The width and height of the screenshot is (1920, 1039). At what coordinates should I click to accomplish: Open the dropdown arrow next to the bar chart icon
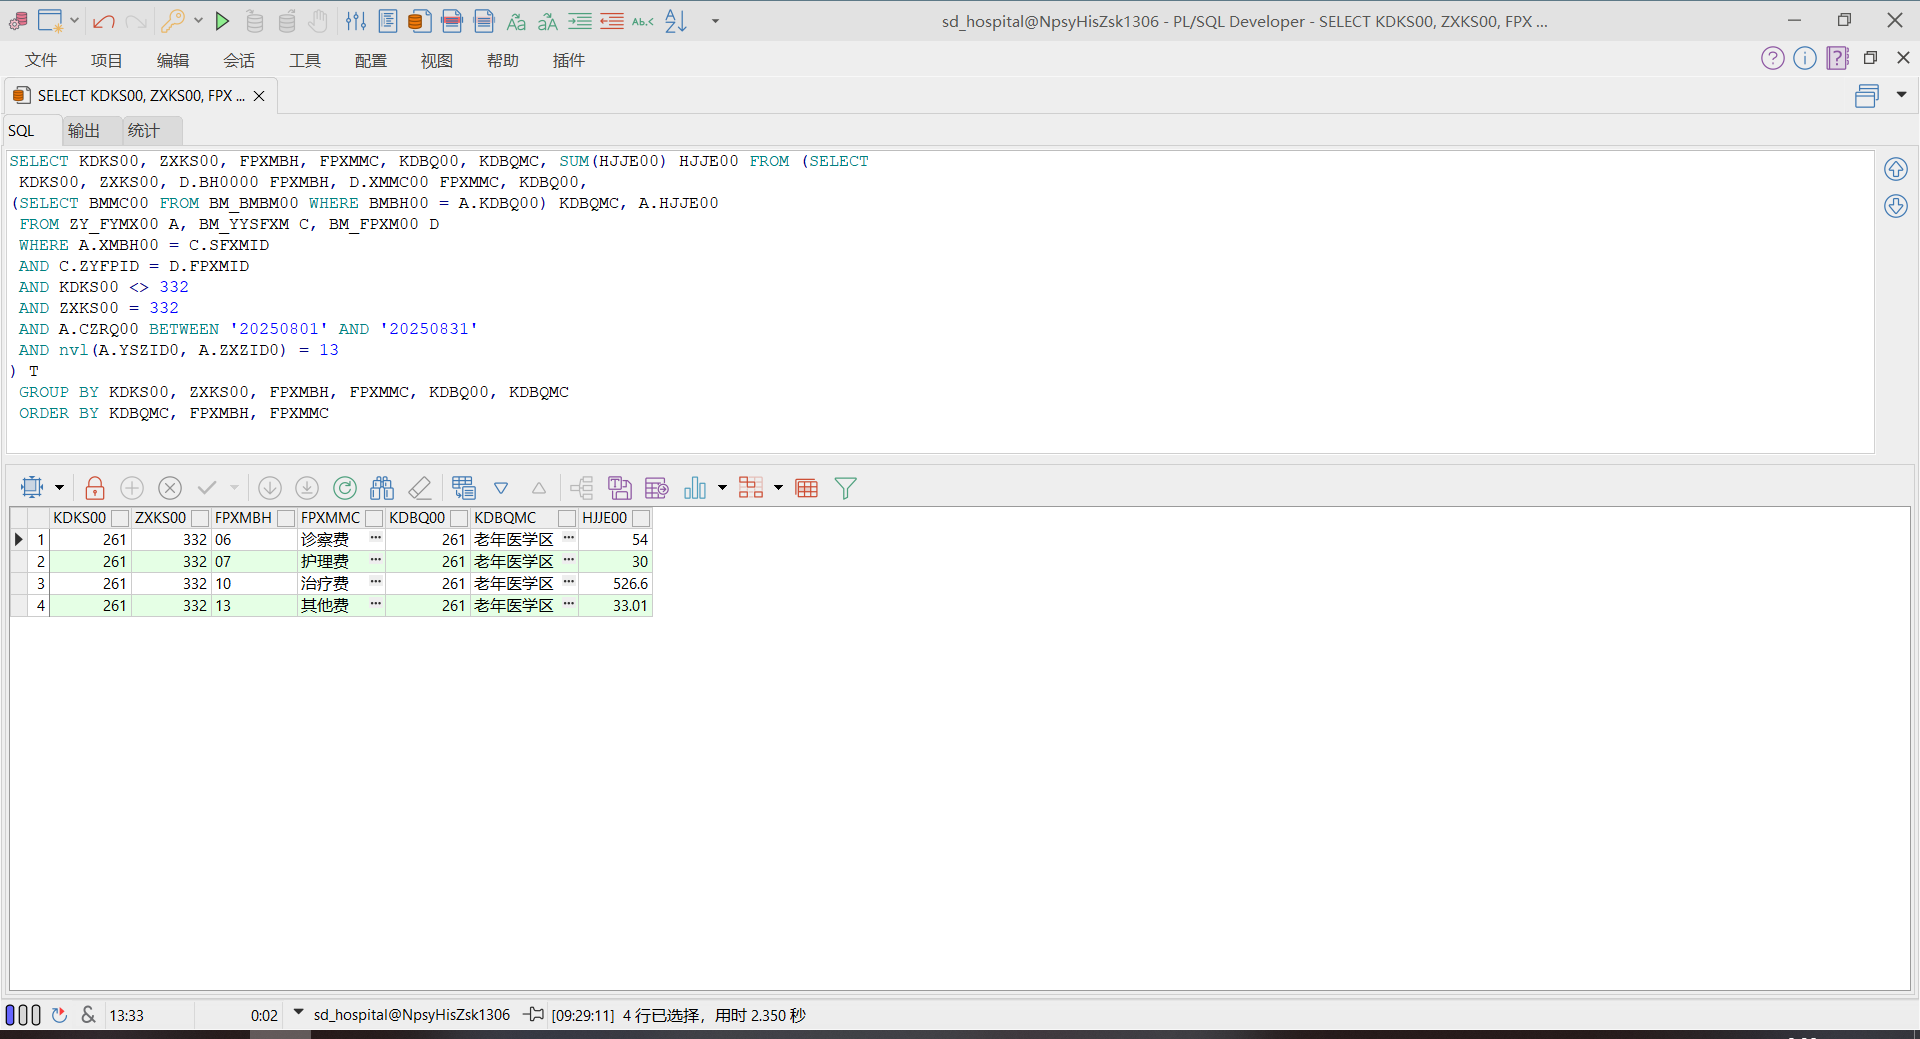pyautogui.click(x=722, y=488)
